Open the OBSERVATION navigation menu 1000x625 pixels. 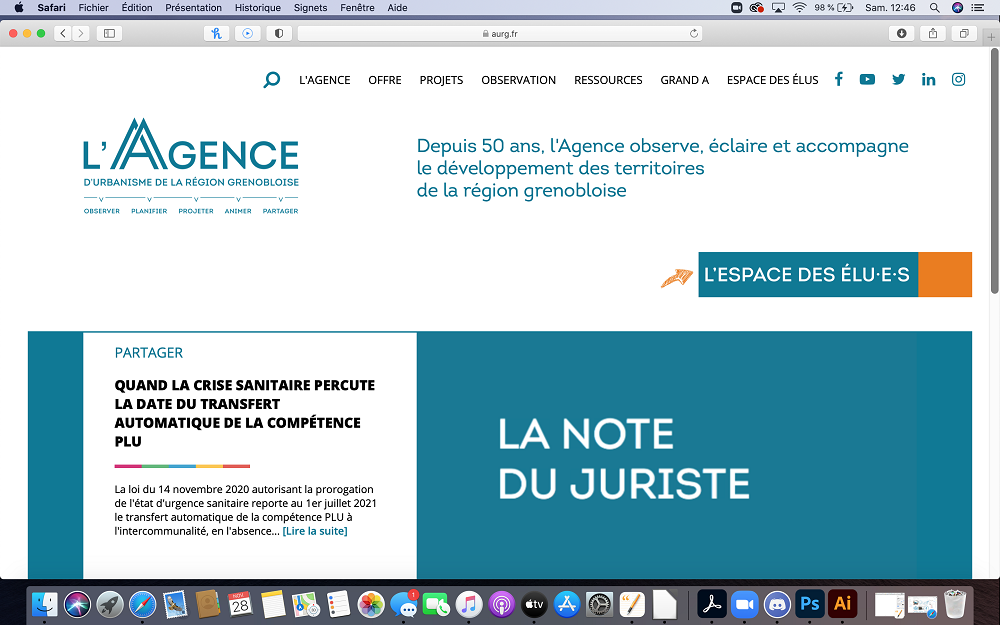pyautogui.click(x=518, y=80)
